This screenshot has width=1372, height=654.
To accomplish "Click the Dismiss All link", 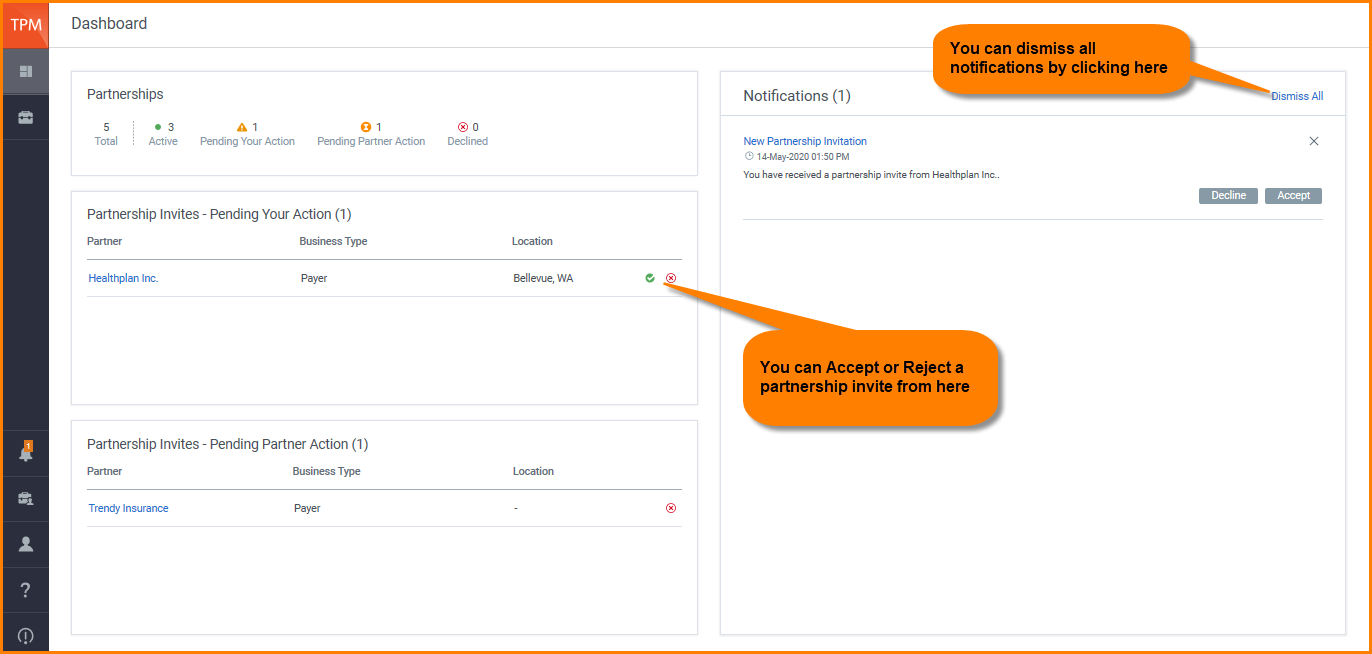I will [1297, 96].
